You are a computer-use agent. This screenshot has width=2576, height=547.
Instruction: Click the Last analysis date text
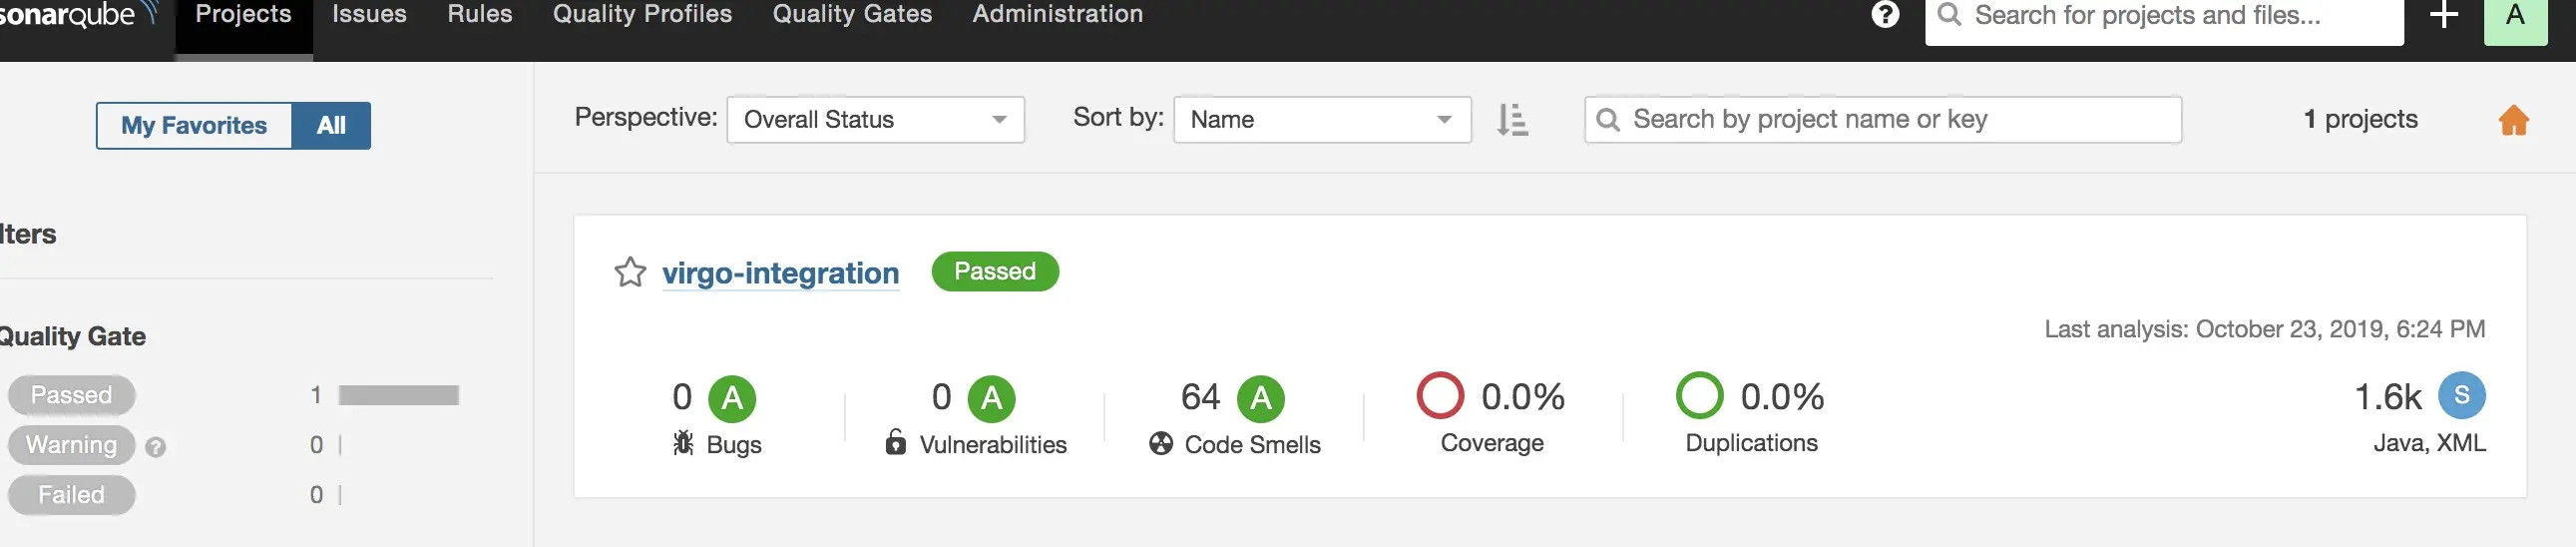(2264, 330)
